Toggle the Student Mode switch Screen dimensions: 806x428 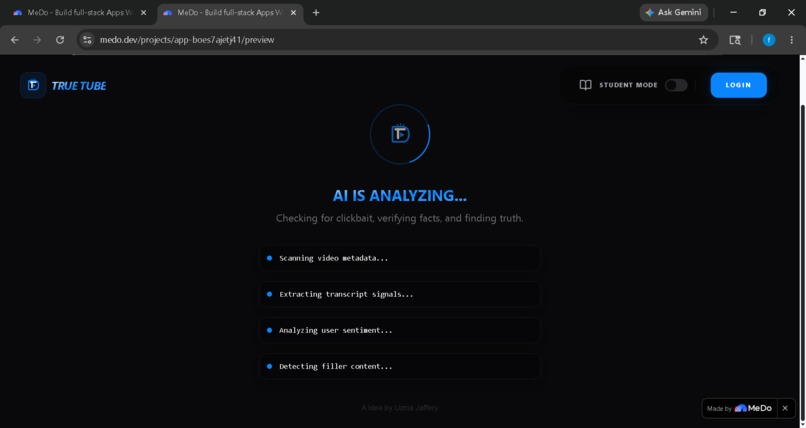[x=675, y=85]
